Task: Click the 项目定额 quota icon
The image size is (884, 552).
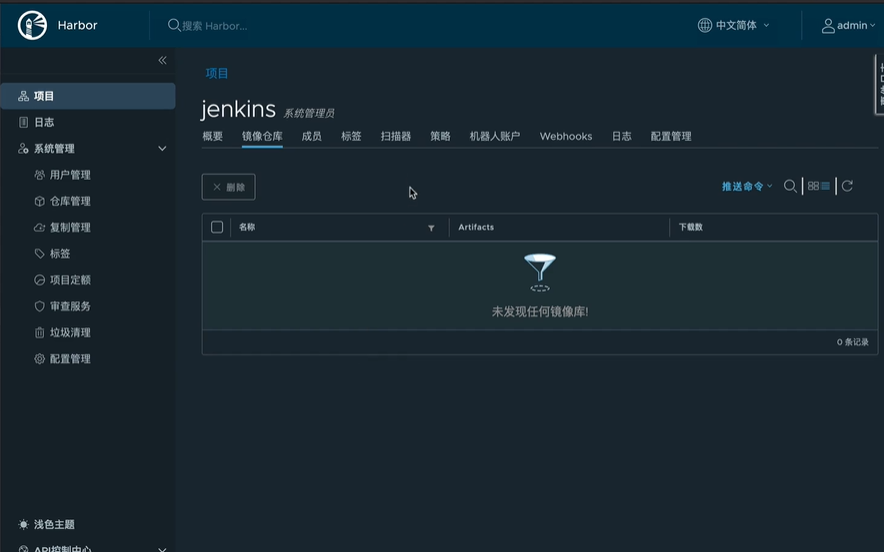Action: click(x=39, y=280)
